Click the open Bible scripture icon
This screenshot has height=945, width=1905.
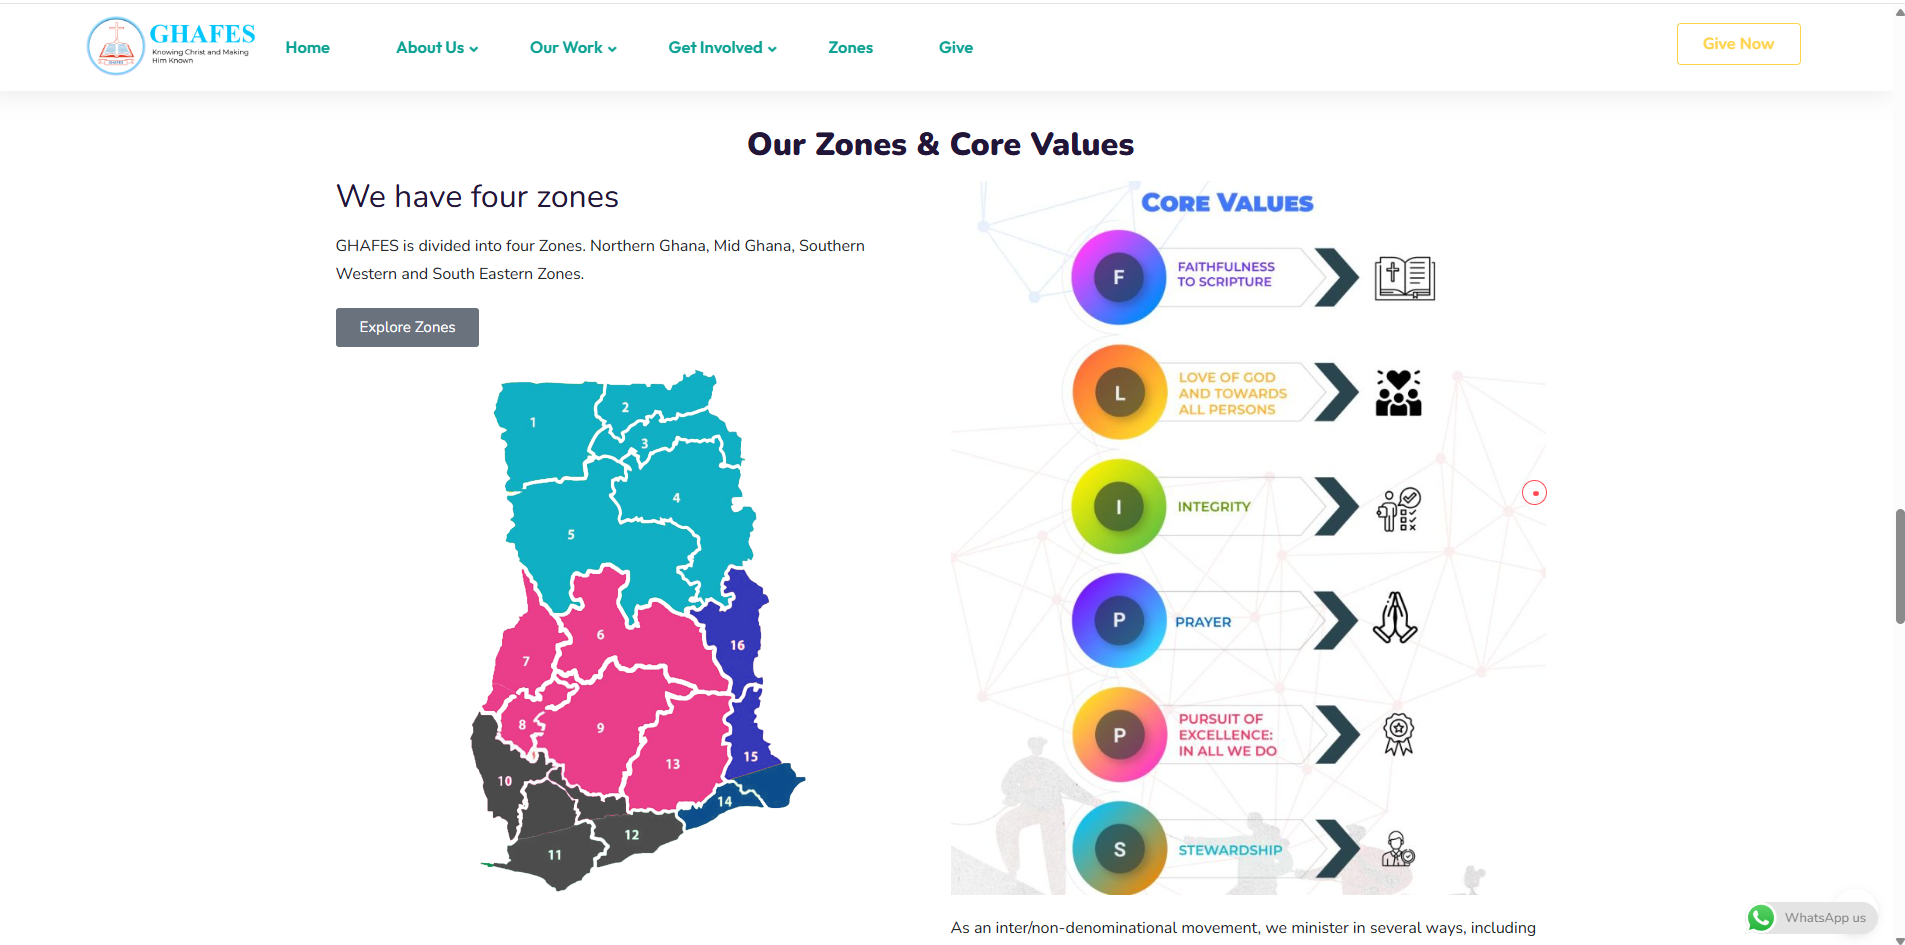[1404, 278]
